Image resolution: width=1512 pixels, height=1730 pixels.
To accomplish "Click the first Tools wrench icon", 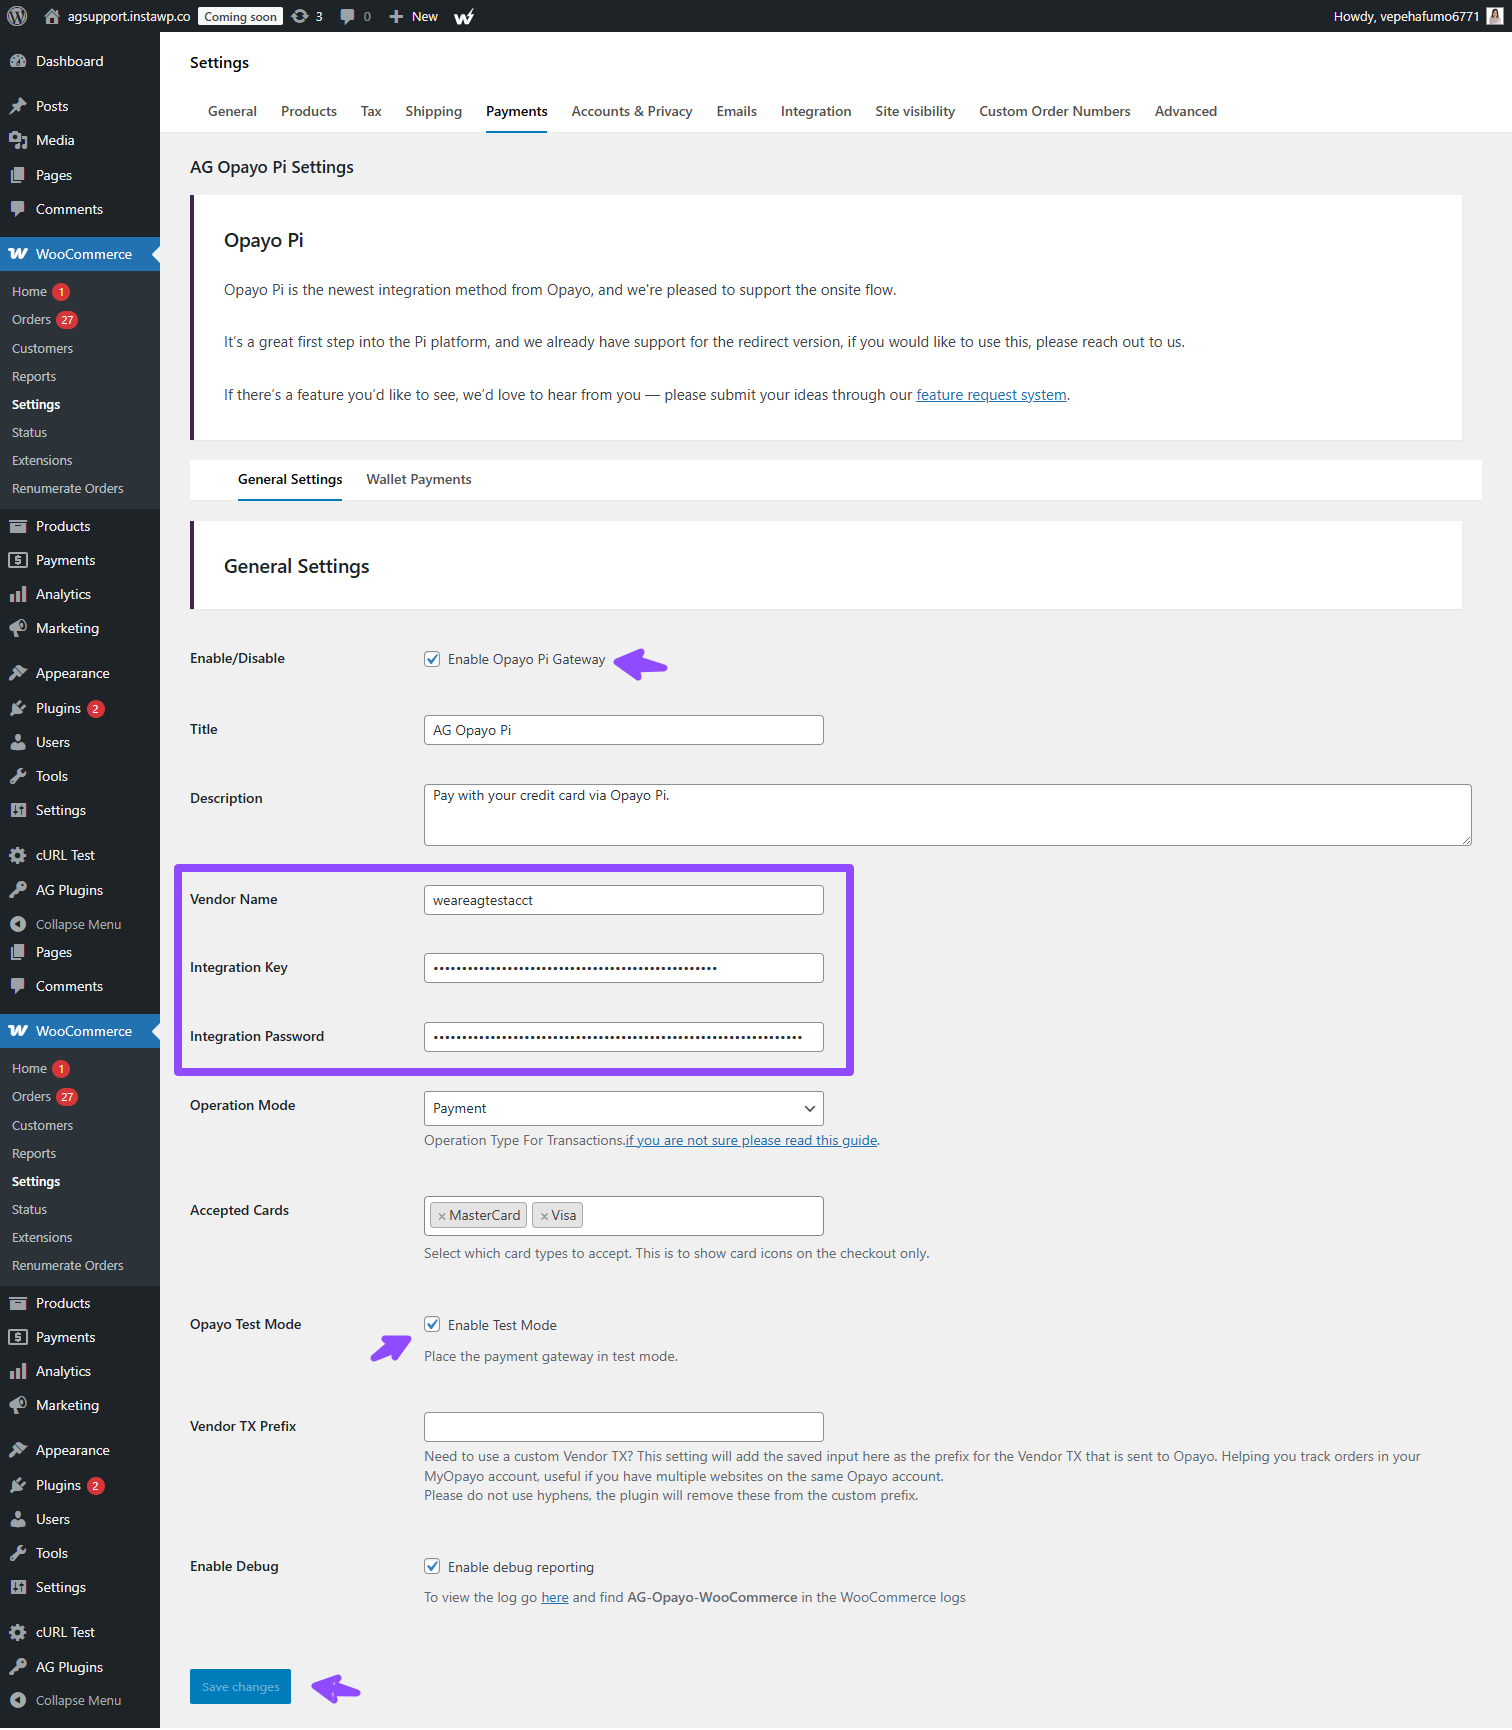I will (x=18, y=776).
